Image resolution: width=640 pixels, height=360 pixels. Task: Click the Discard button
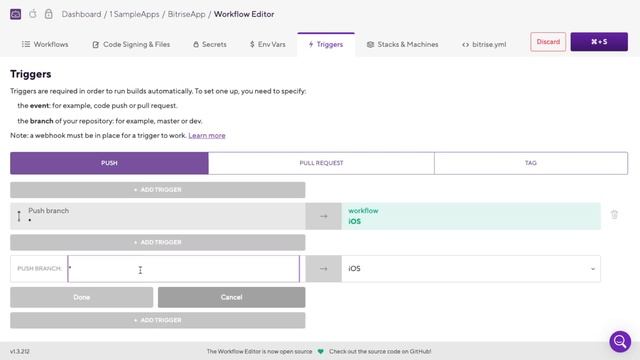point(548,42)
